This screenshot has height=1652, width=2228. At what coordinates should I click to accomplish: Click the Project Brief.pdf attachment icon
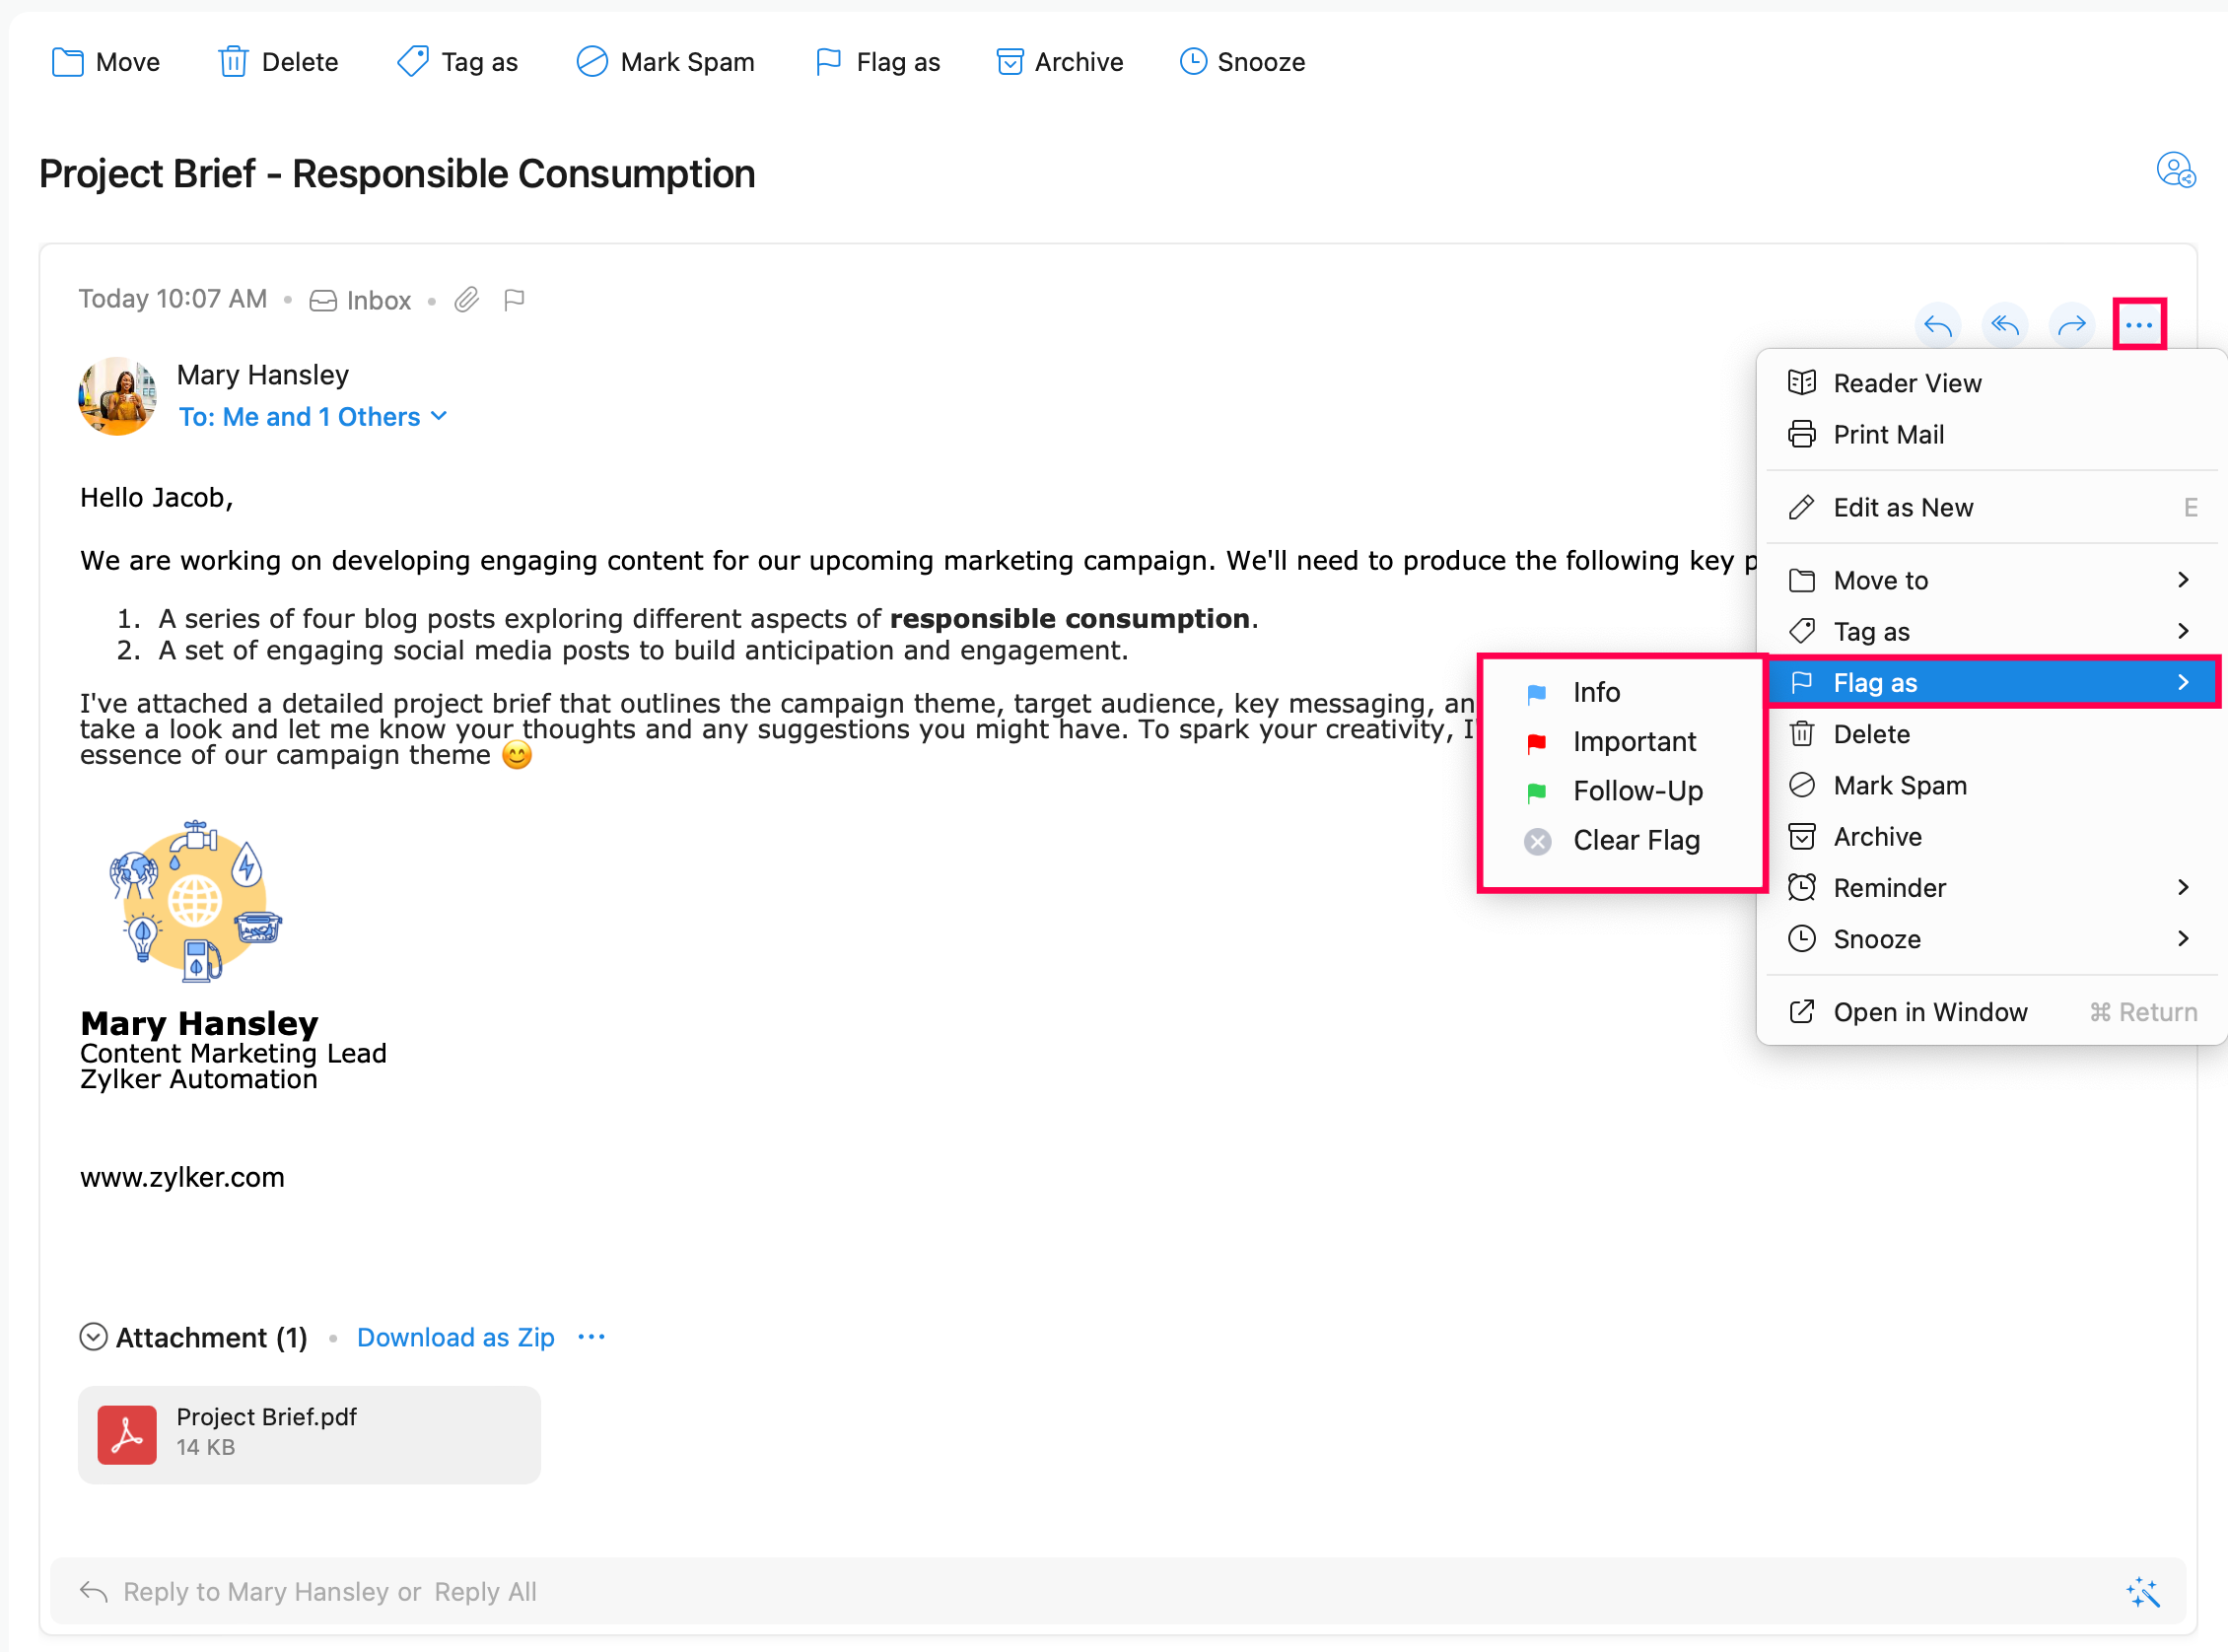[127, 1433]
